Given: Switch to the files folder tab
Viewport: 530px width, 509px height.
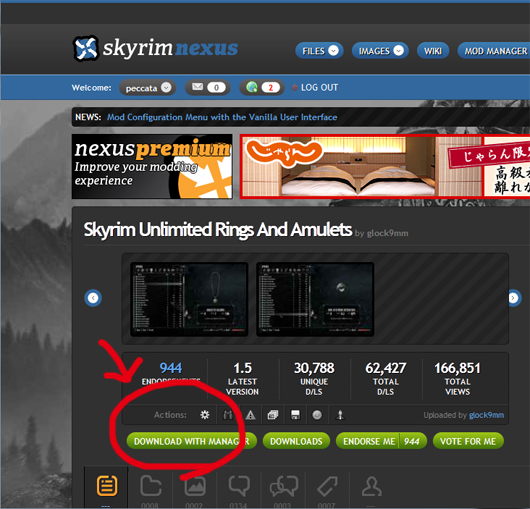Looking at the screenshot, I should click(x=150, y=487).
